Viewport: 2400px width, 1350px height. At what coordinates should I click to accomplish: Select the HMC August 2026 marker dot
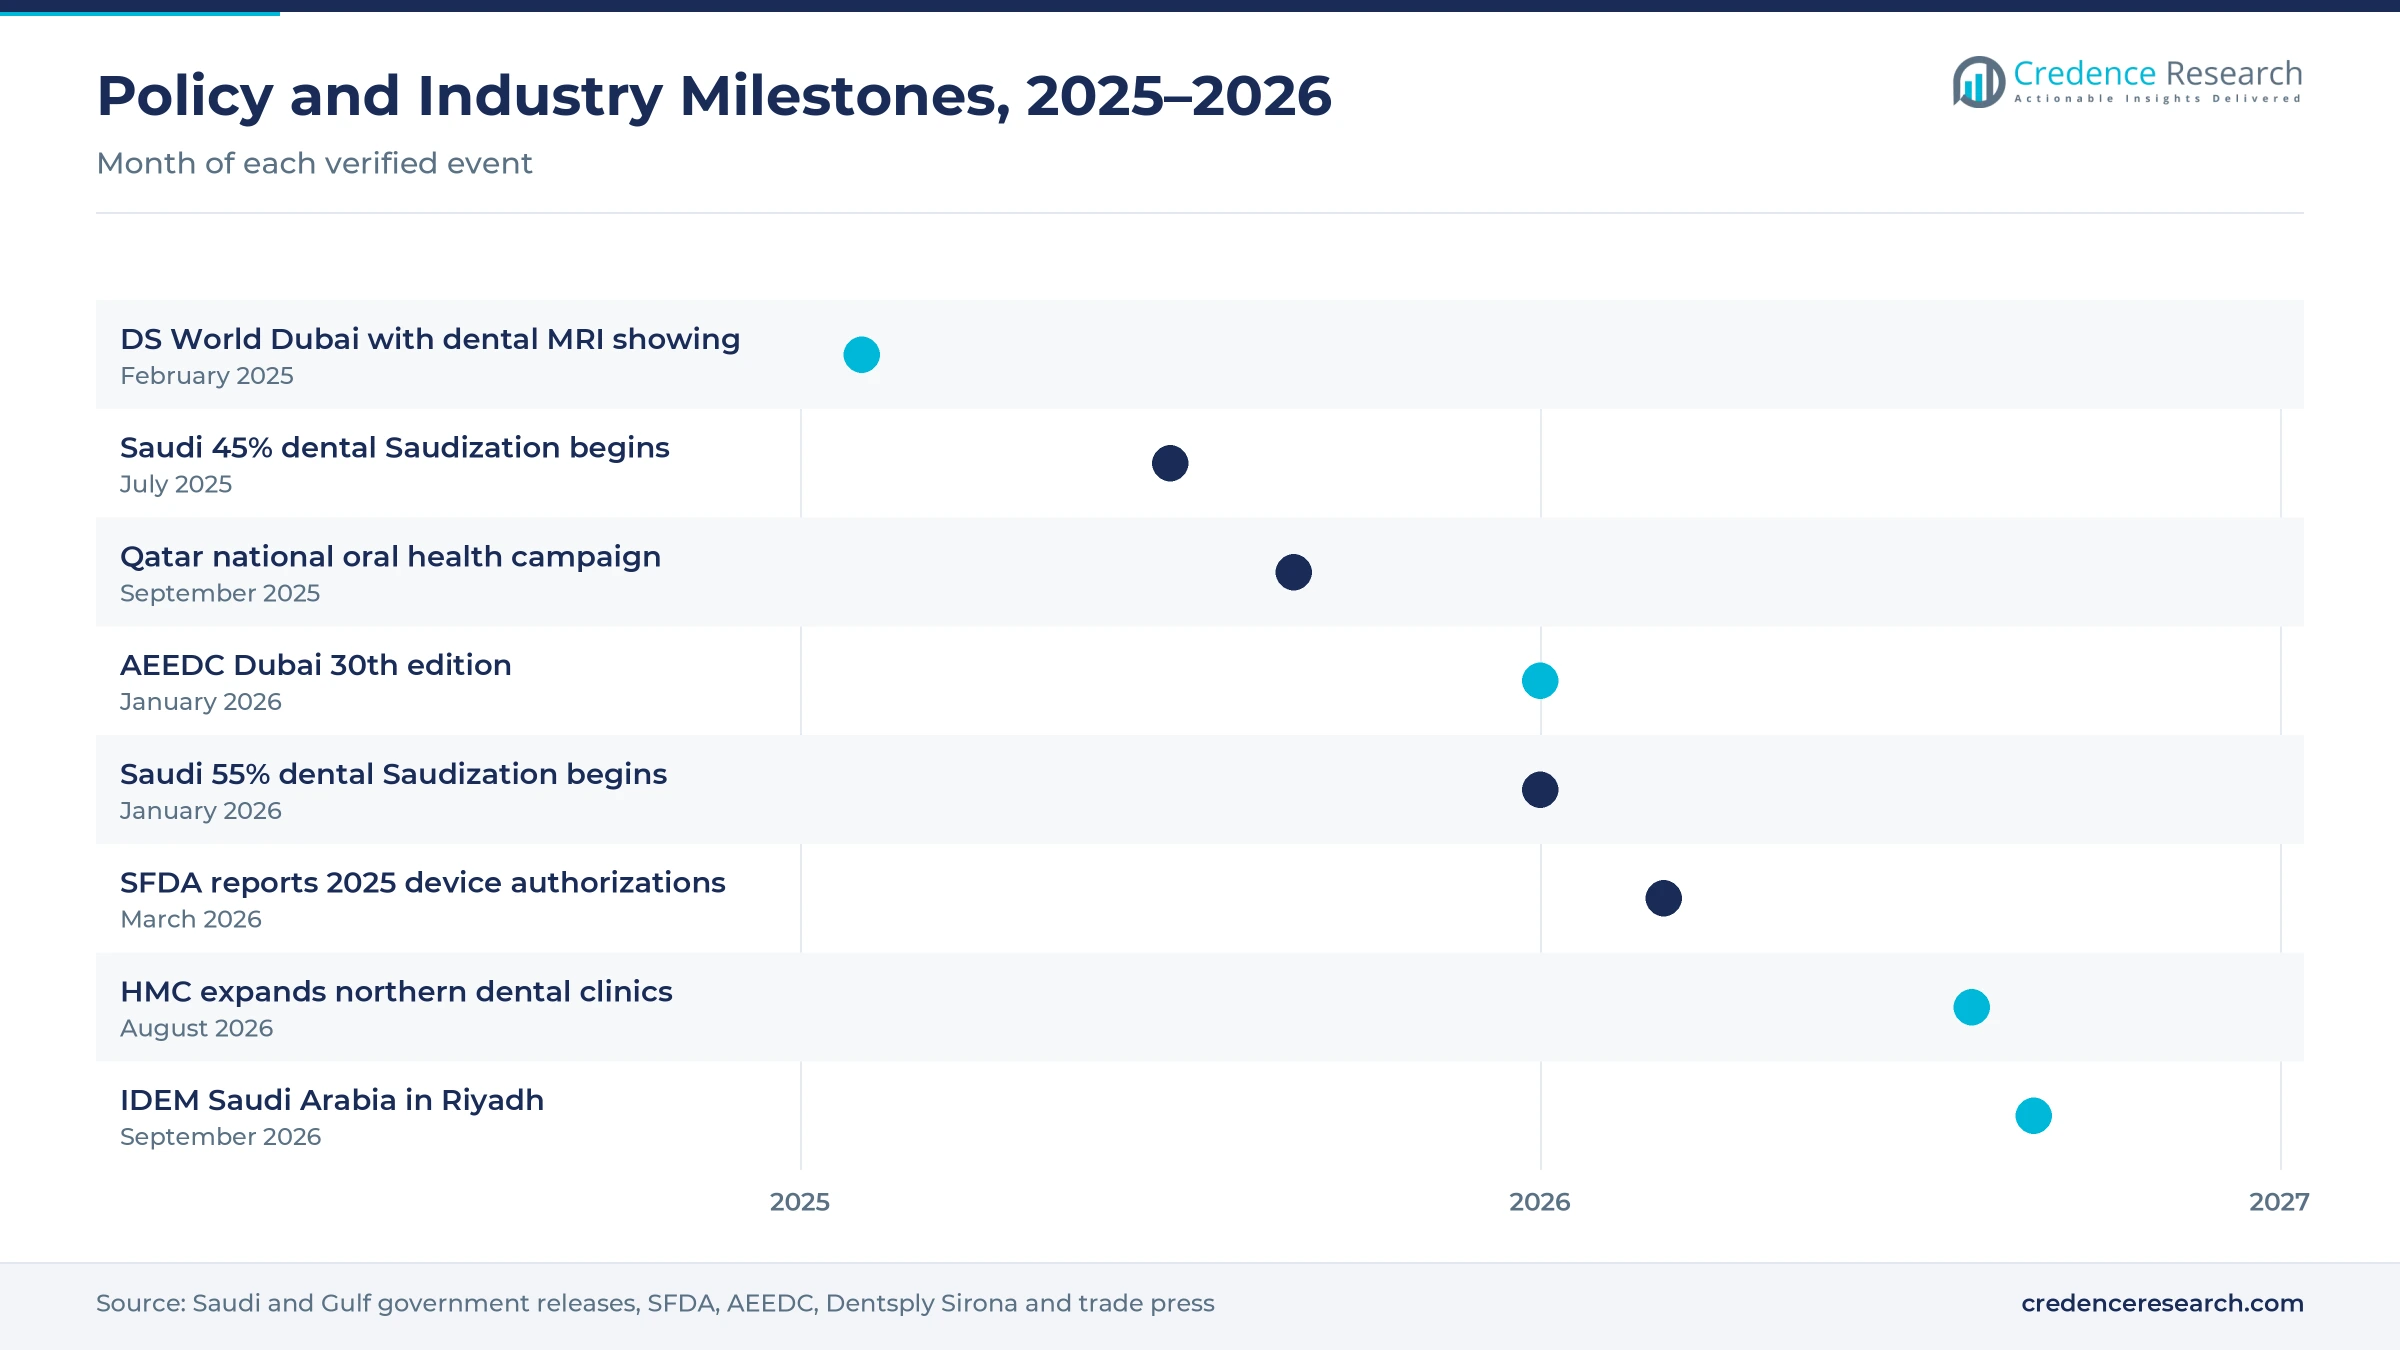pyautogui.click(x=1971, y=1007)
